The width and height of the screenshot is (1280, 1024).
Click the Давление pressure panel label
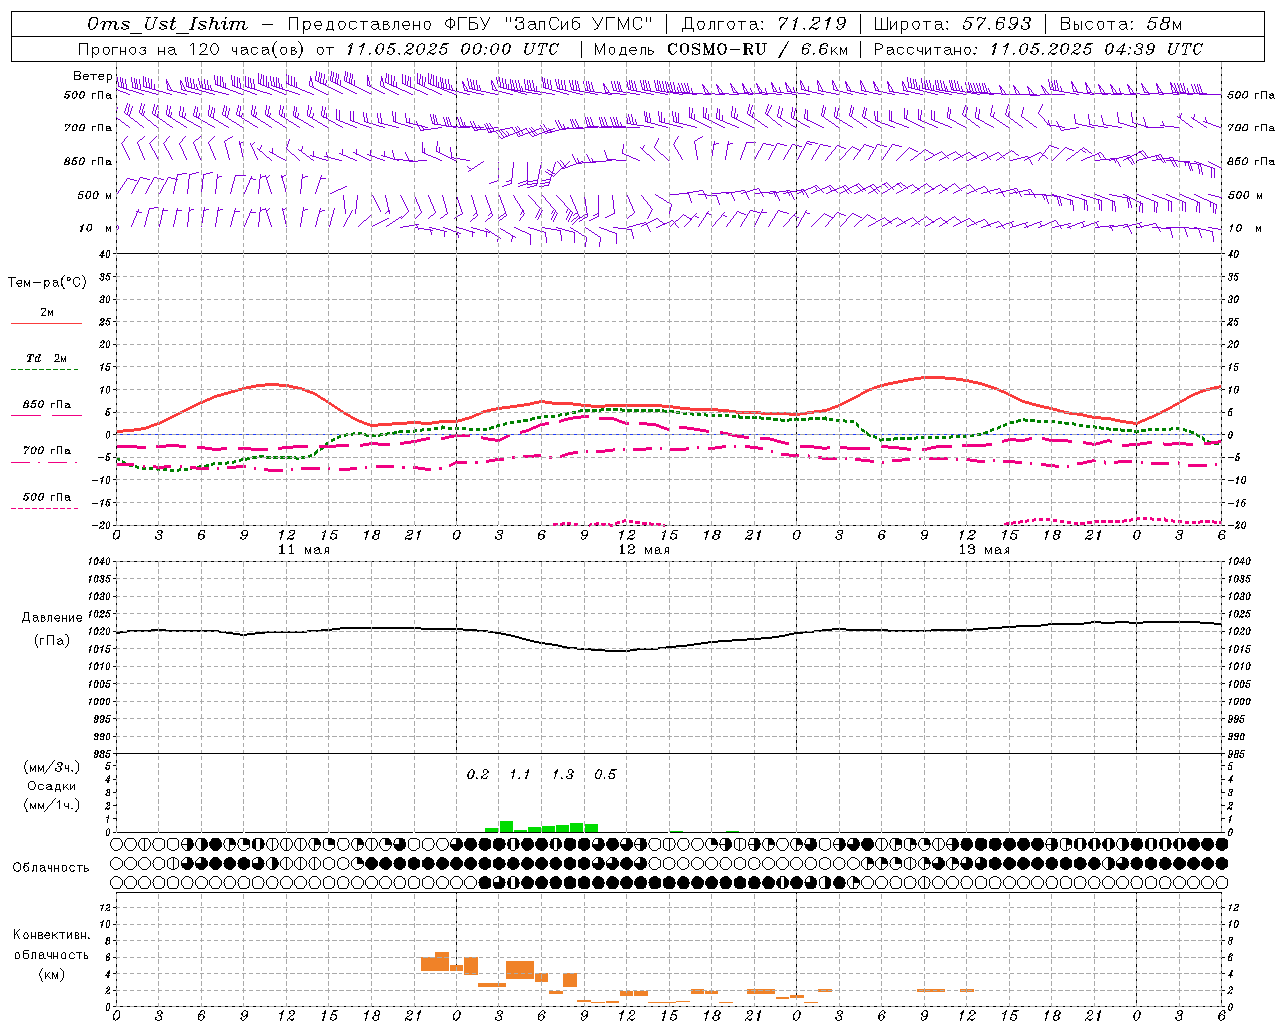coord(52,618)
